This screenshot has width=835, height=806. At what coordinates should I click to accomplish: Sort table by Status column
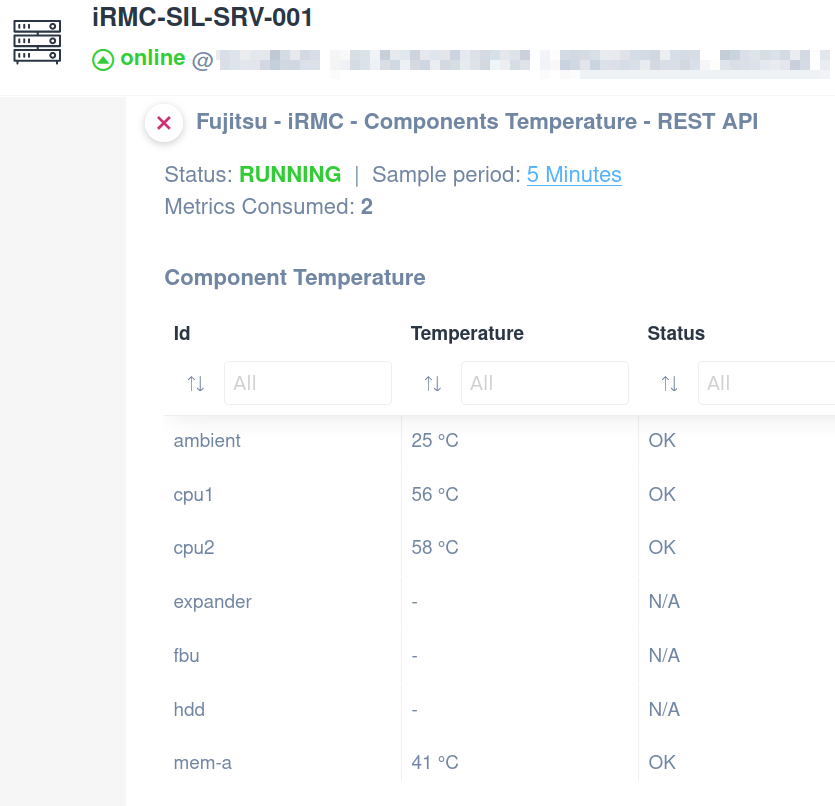669,383
